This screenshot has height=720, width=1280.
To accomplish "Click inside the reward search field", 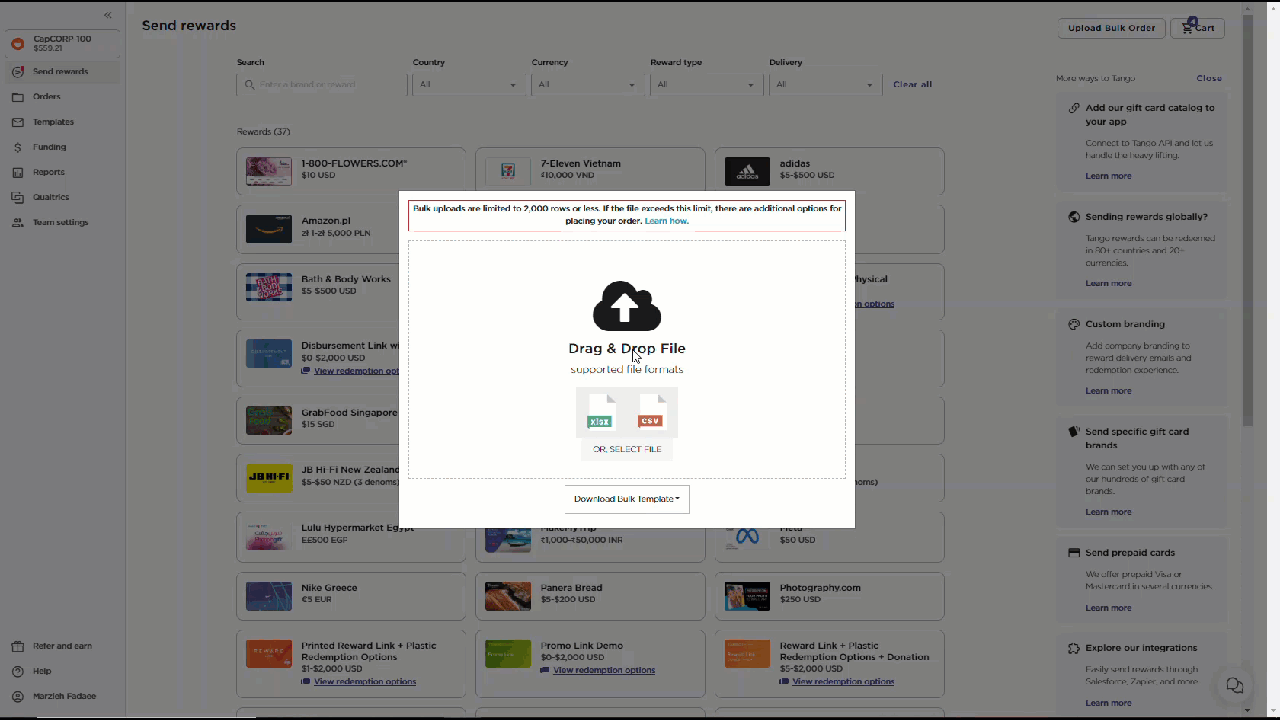I will 320,84.
